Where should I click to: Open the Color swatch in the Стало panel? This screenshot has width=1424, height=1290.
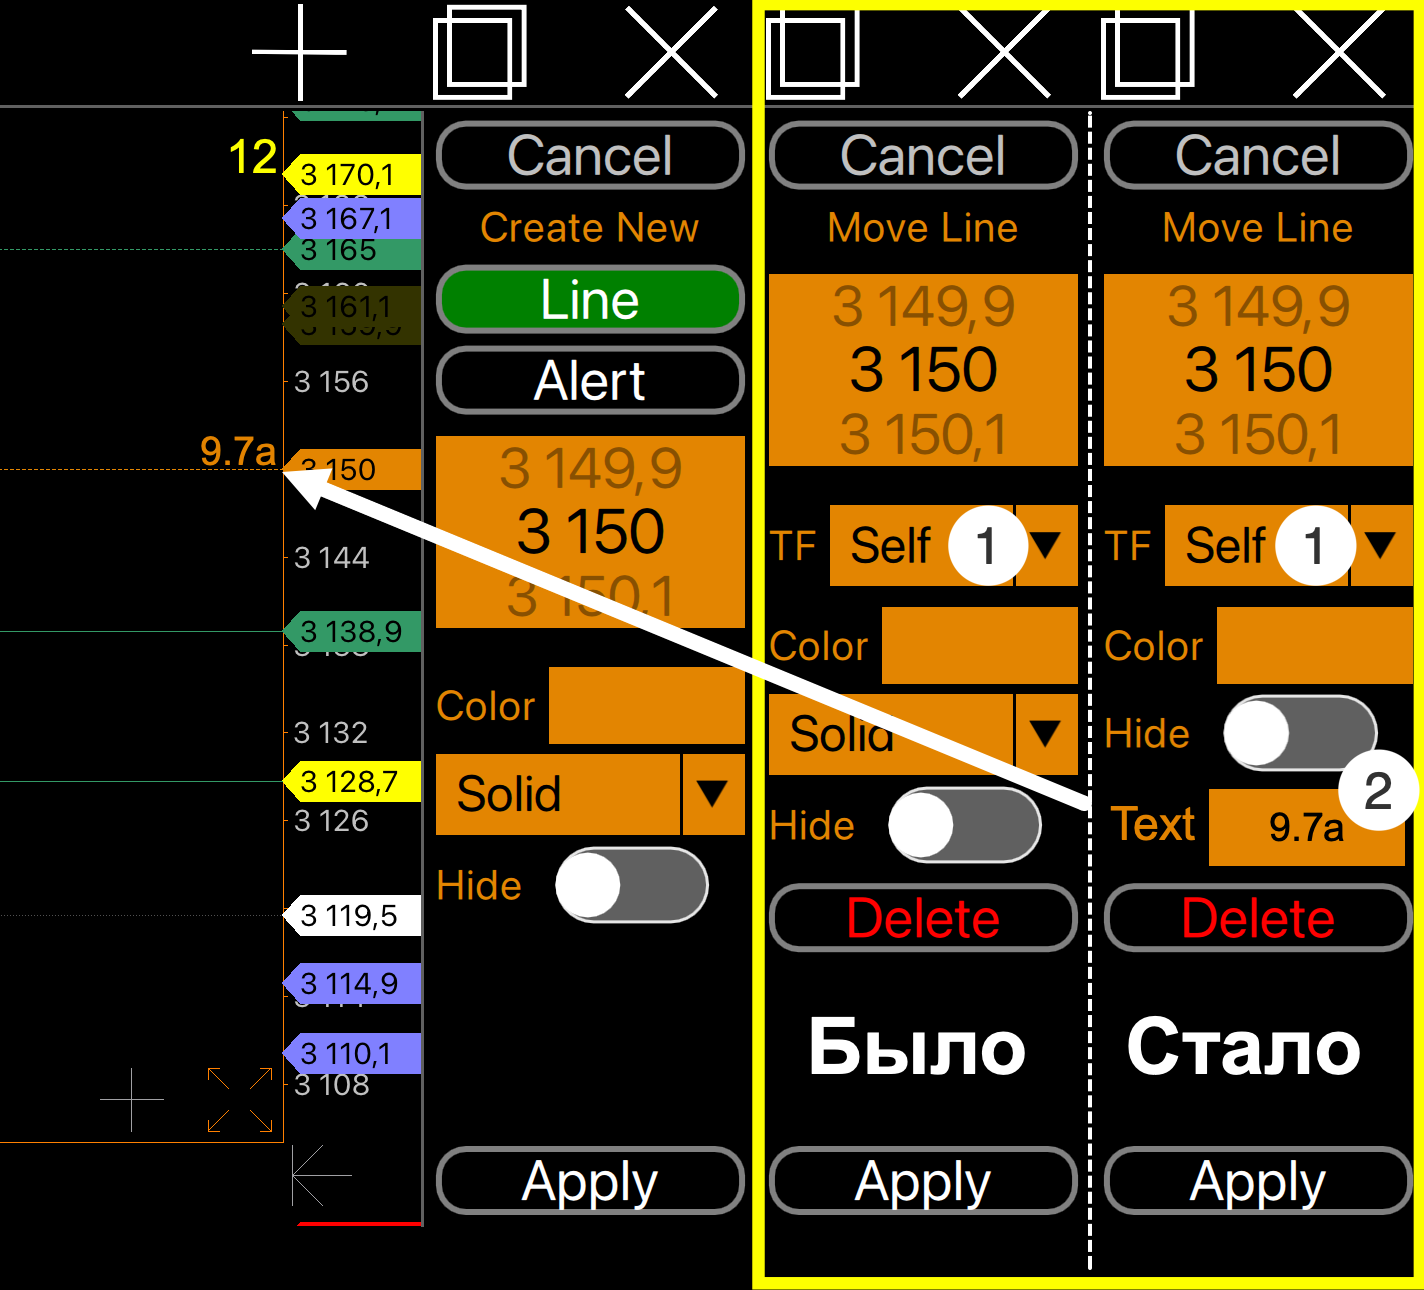pos(1315,645)
